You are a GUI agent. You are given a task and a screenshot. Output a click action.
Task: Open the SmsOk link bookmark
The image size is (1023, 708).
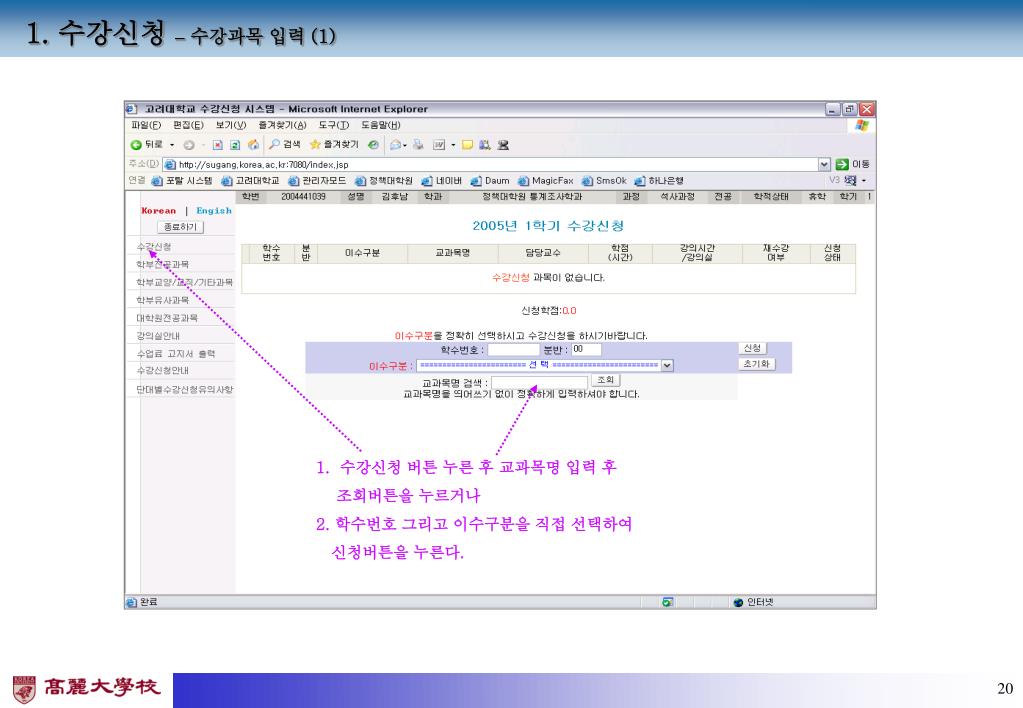pos(604,181)
